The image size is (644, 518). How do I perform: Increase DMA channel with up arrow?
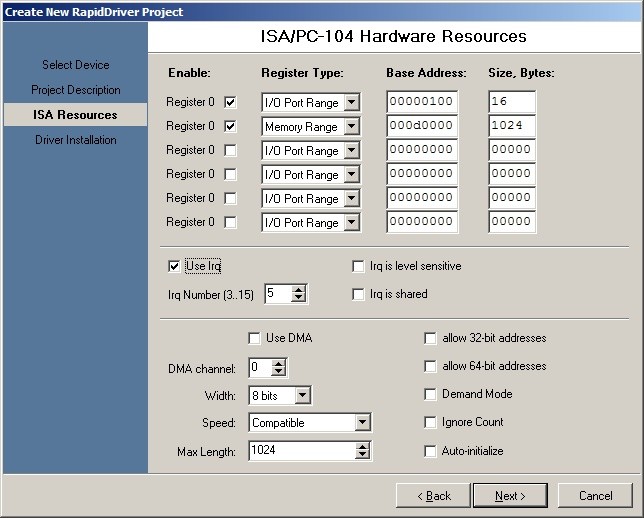(278, 363)
